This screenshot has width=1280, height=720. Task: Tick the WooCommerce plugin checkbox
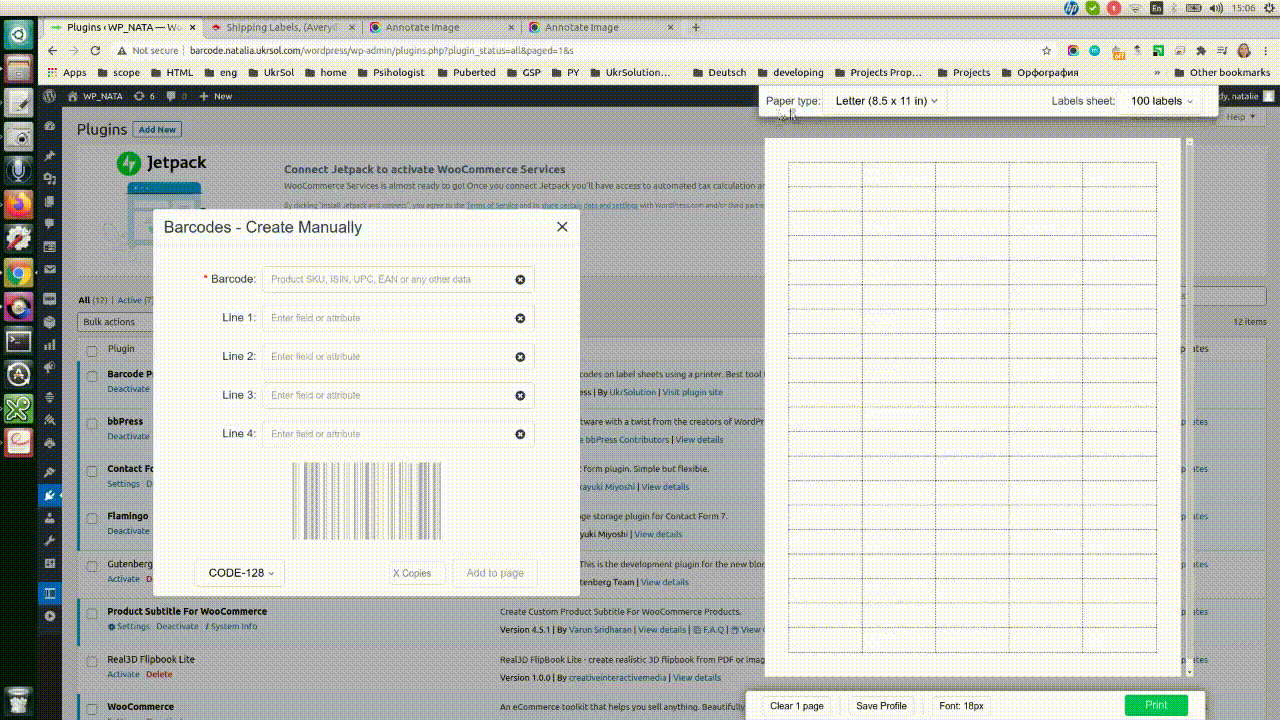[92, 707]
